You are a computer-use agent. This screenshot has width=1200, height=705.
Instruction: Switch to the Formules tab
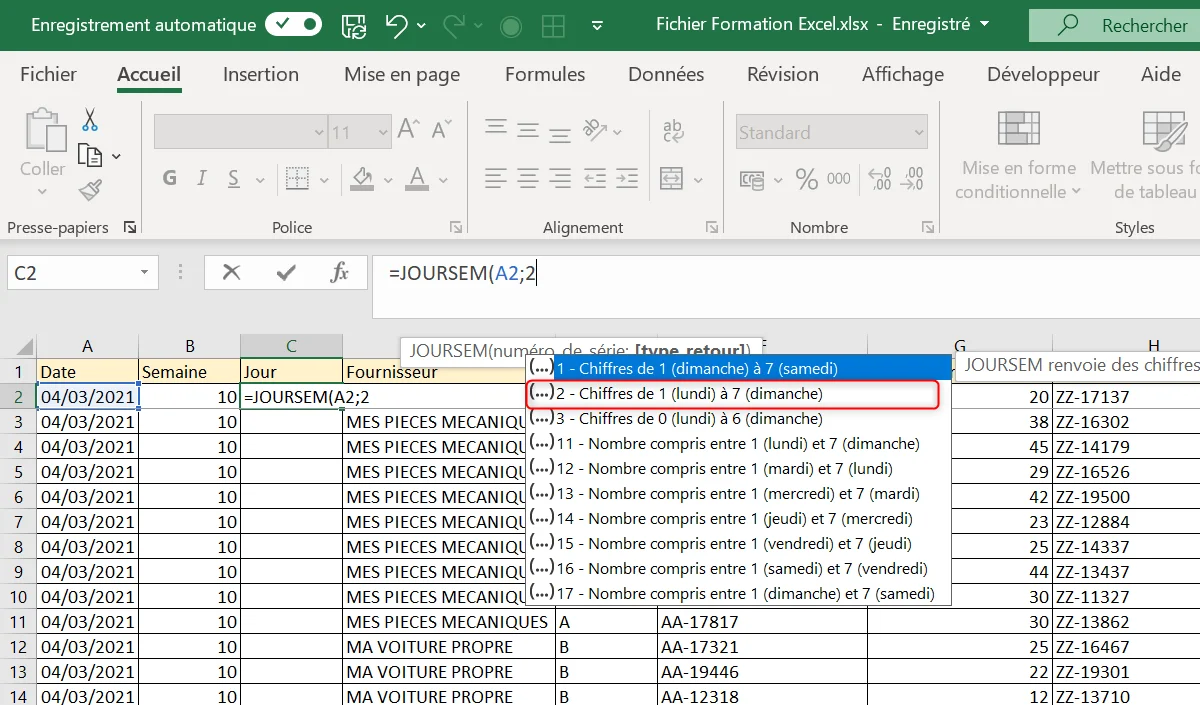pyautogui.click(x=545, y=74)
